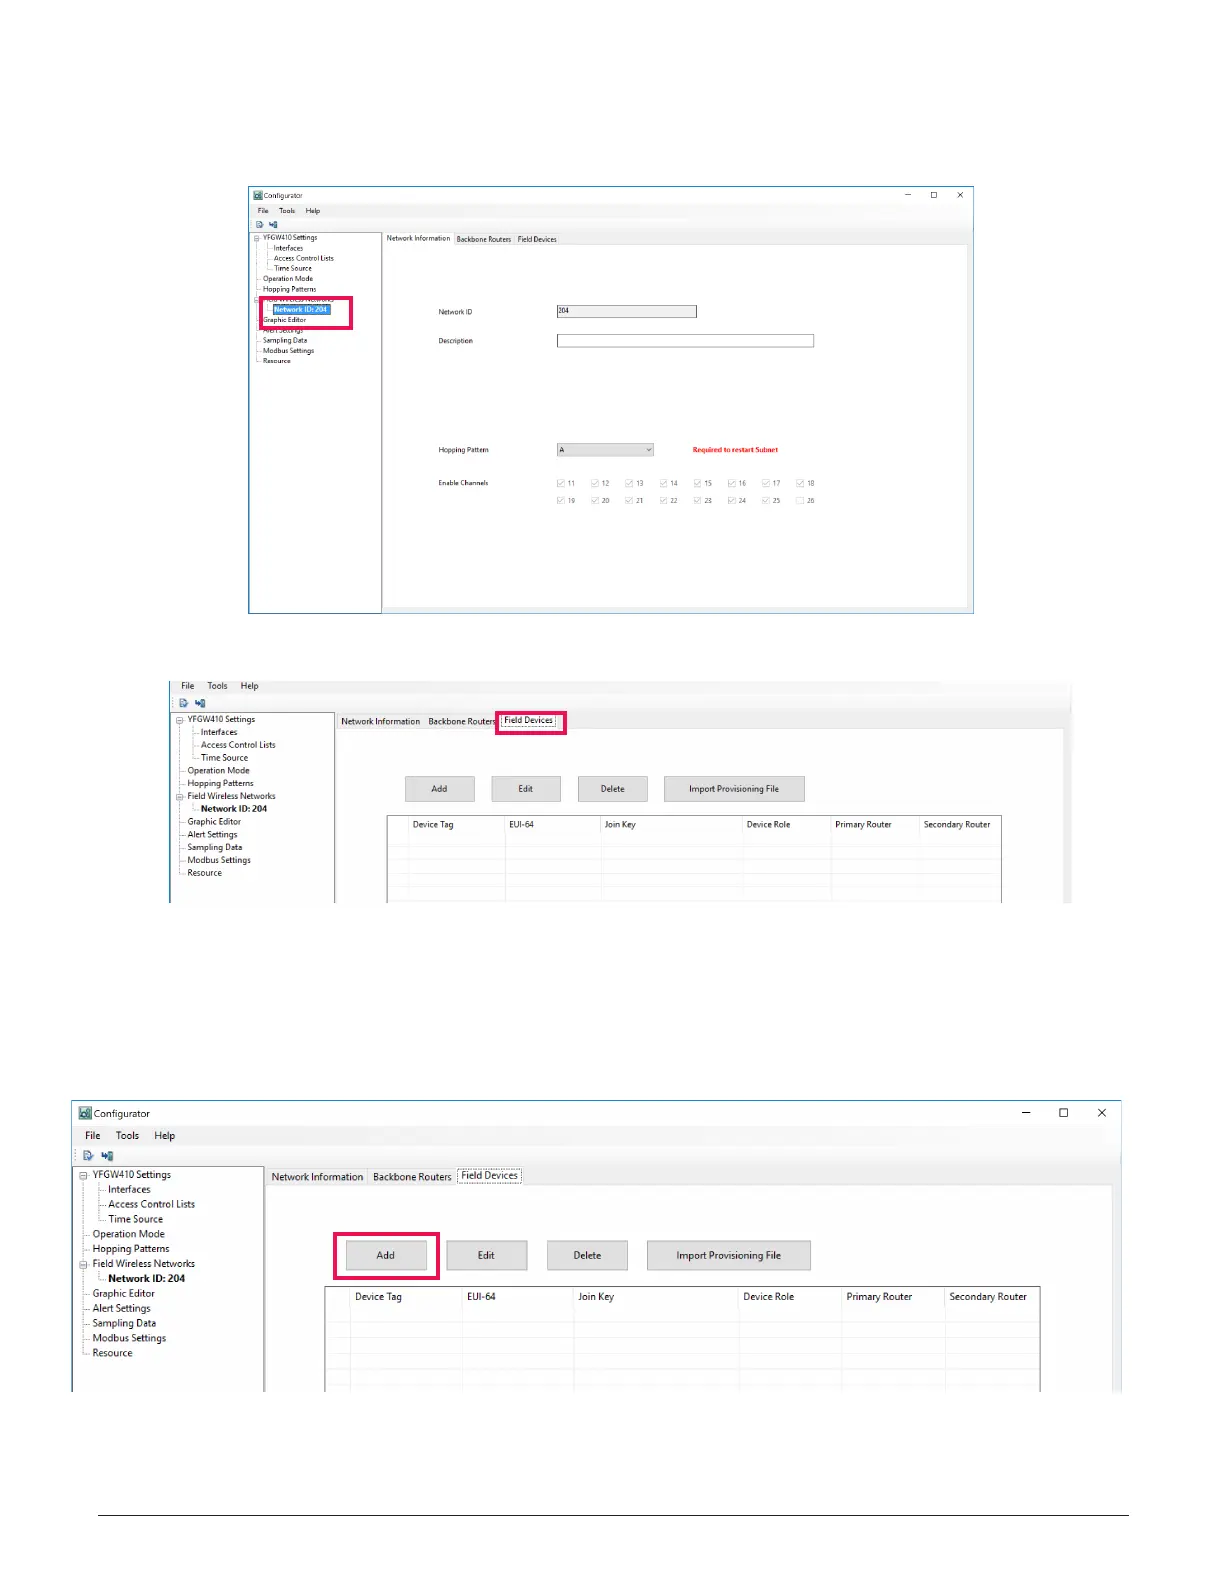The image size is (1224, 1584).
Task: Open Hopping Pattern dropdown showing A
Action: pyautogui.click(x=605, y=450)
